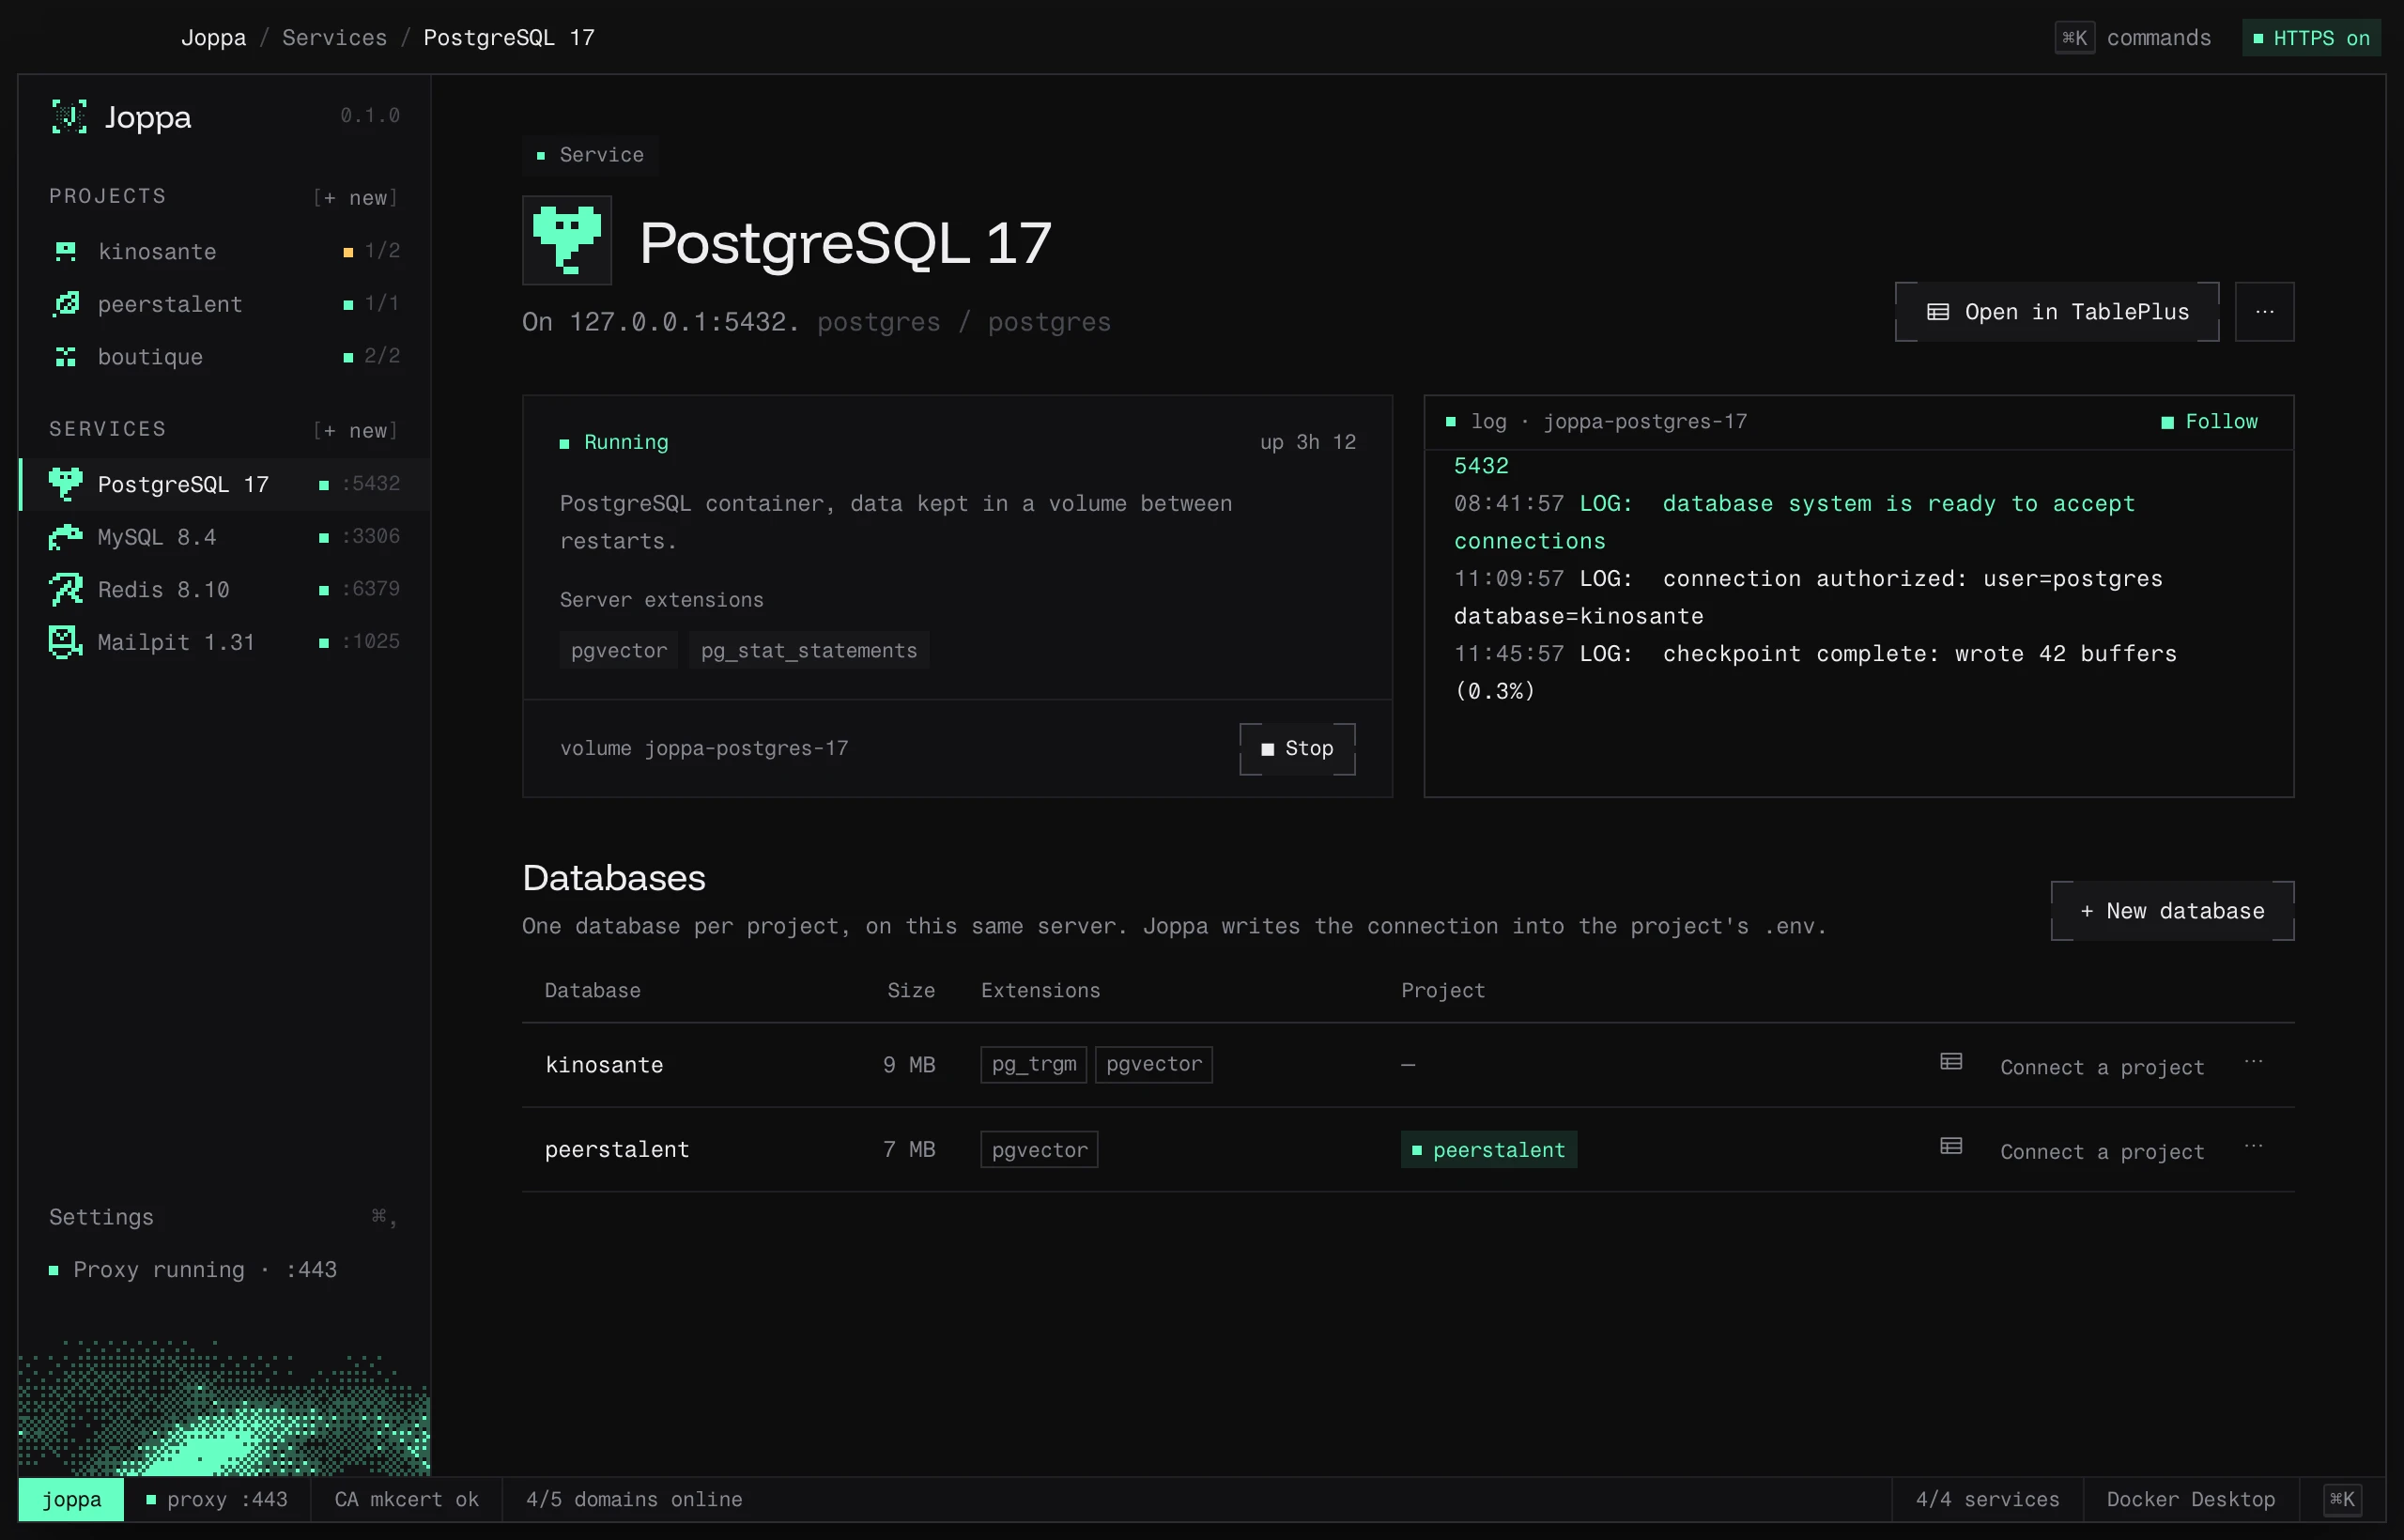Click the Size column header
This screenshot has height=1540, width=2404.
[x=911, y=990]
